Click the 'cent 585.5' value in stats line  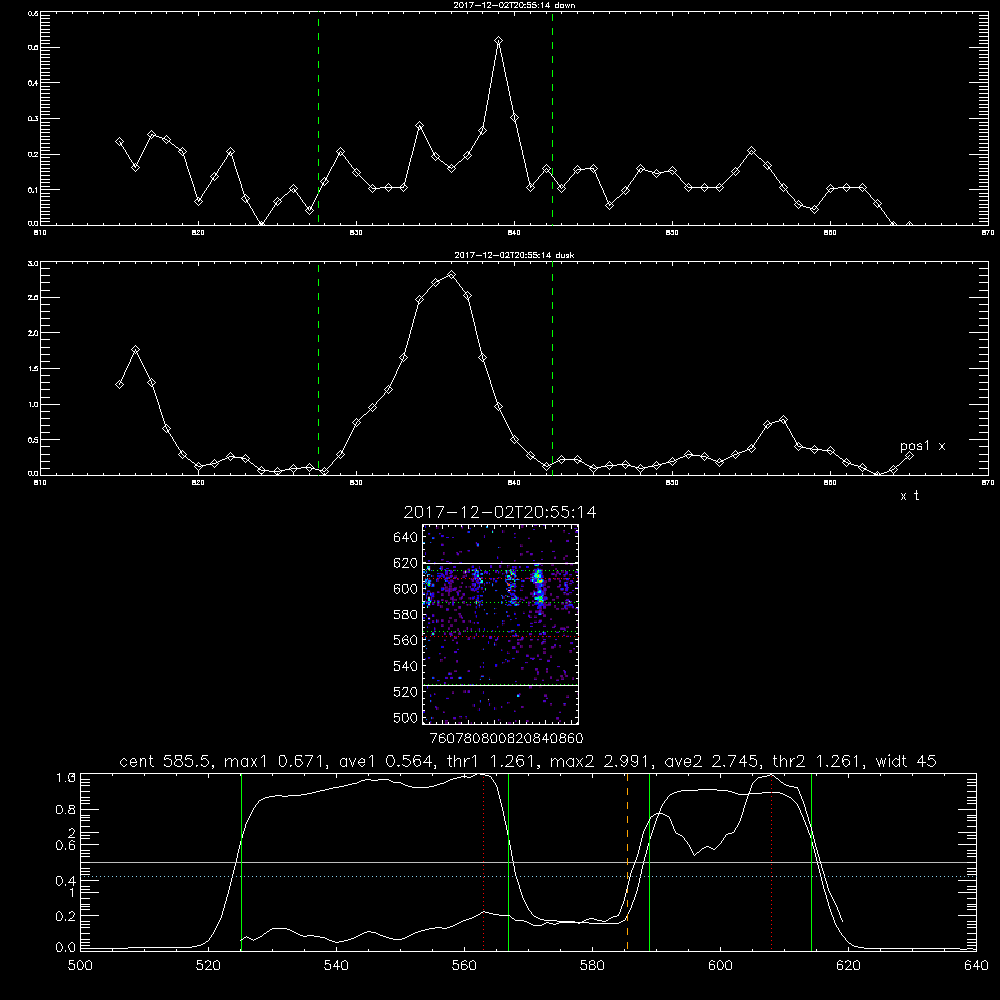point(166,761)
